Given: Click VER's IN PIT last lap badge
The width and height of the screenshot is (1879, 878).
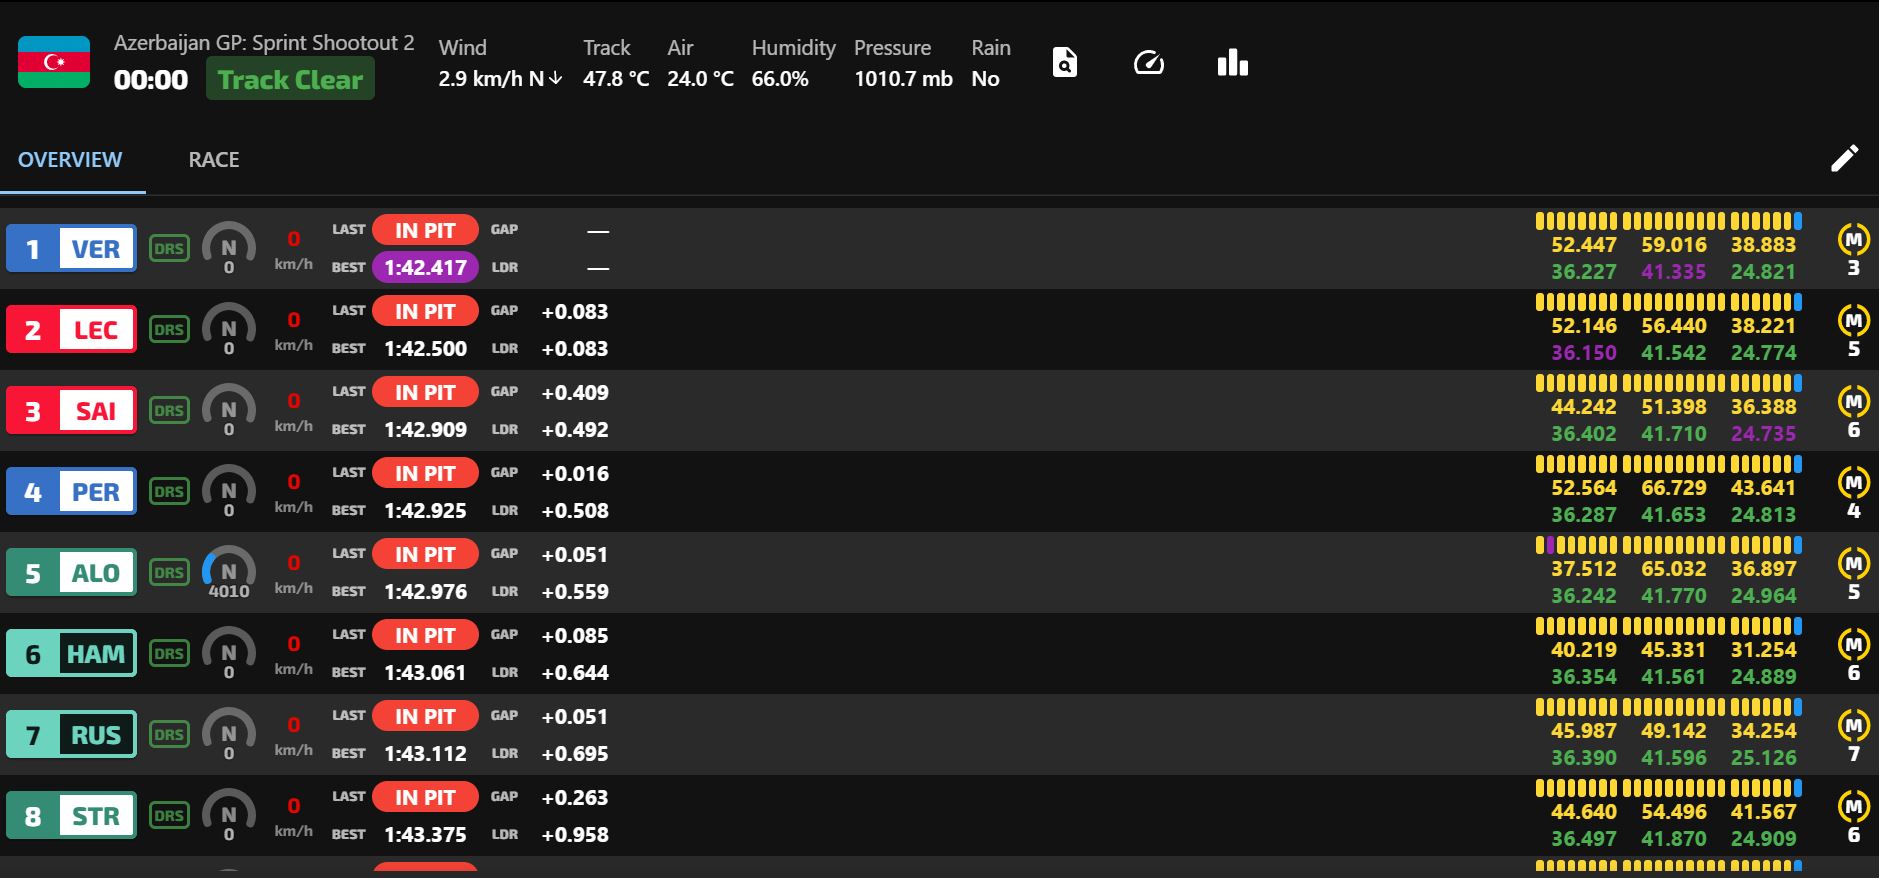Looking at the screenshot, I should point(425,230).
